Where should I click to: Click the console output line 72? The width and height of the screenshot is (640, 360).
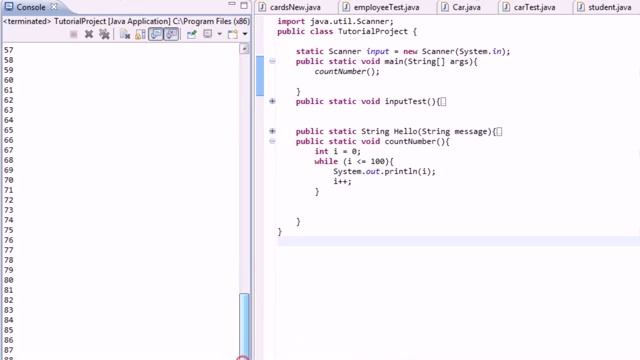point(9,200)
